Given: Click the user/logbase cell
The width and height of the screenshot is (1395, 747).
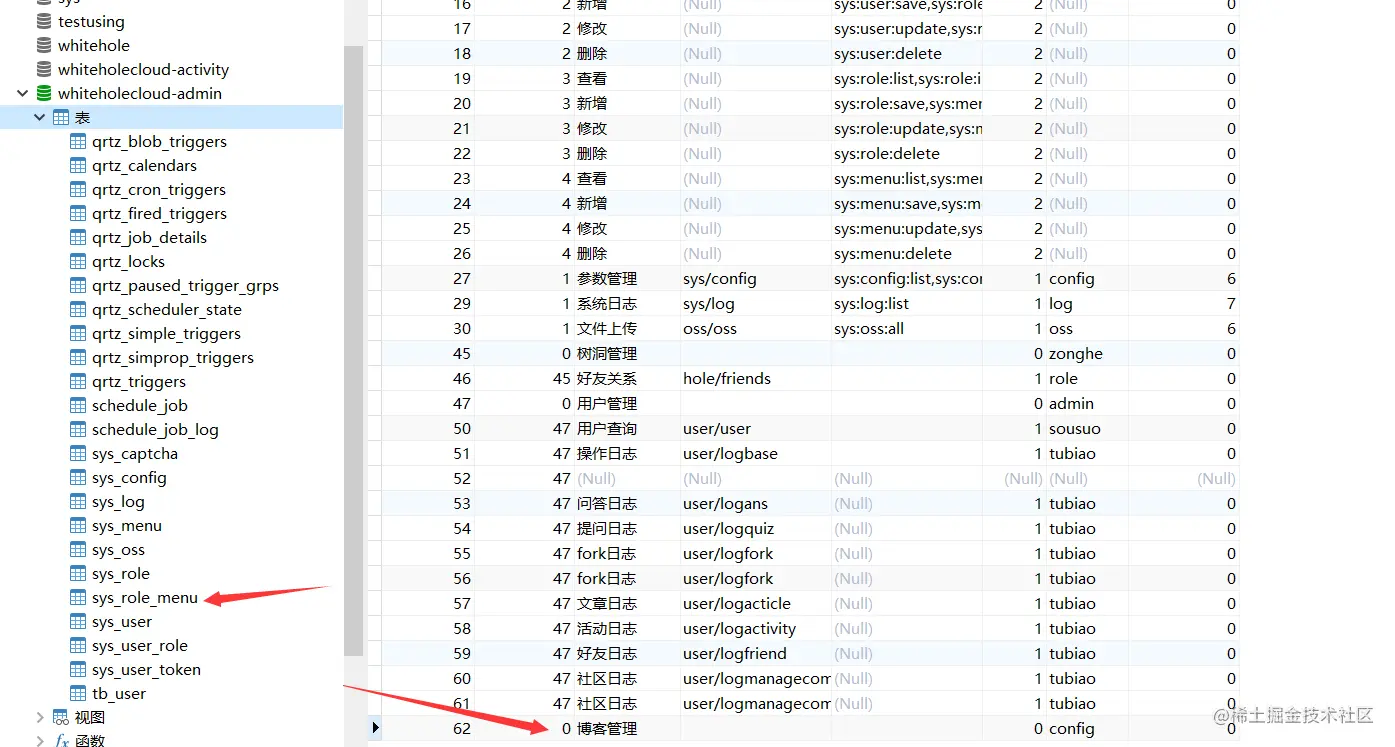Looking at the screenshot, I should [x=730, y=454].
